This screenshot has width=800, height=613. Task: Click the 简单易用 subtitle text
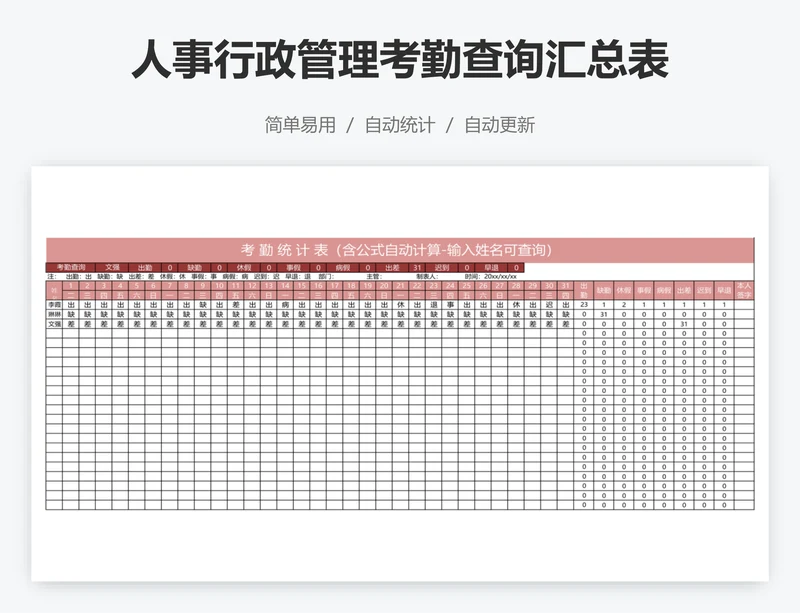pos(300,125)
